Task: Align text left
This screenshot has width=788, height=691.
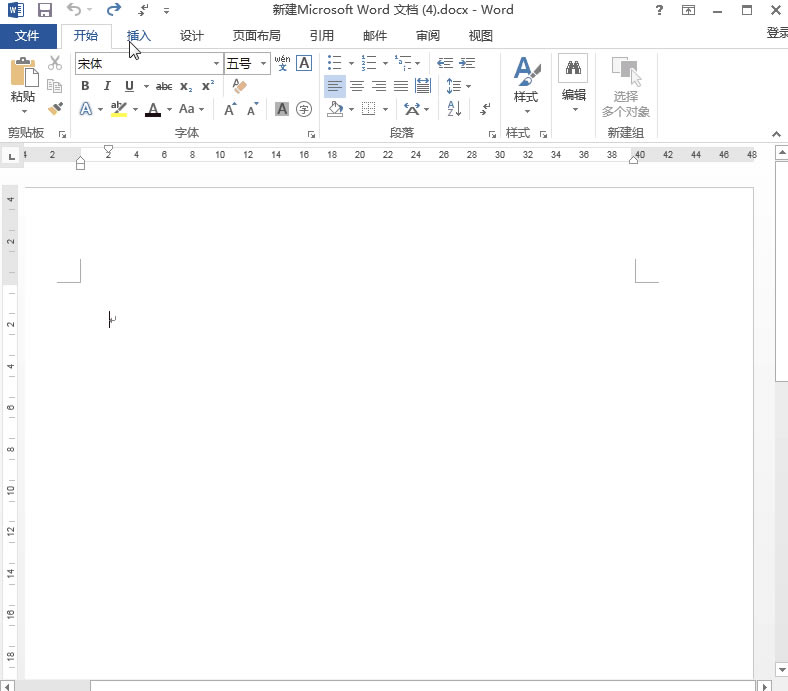Action: pos(335,86)
